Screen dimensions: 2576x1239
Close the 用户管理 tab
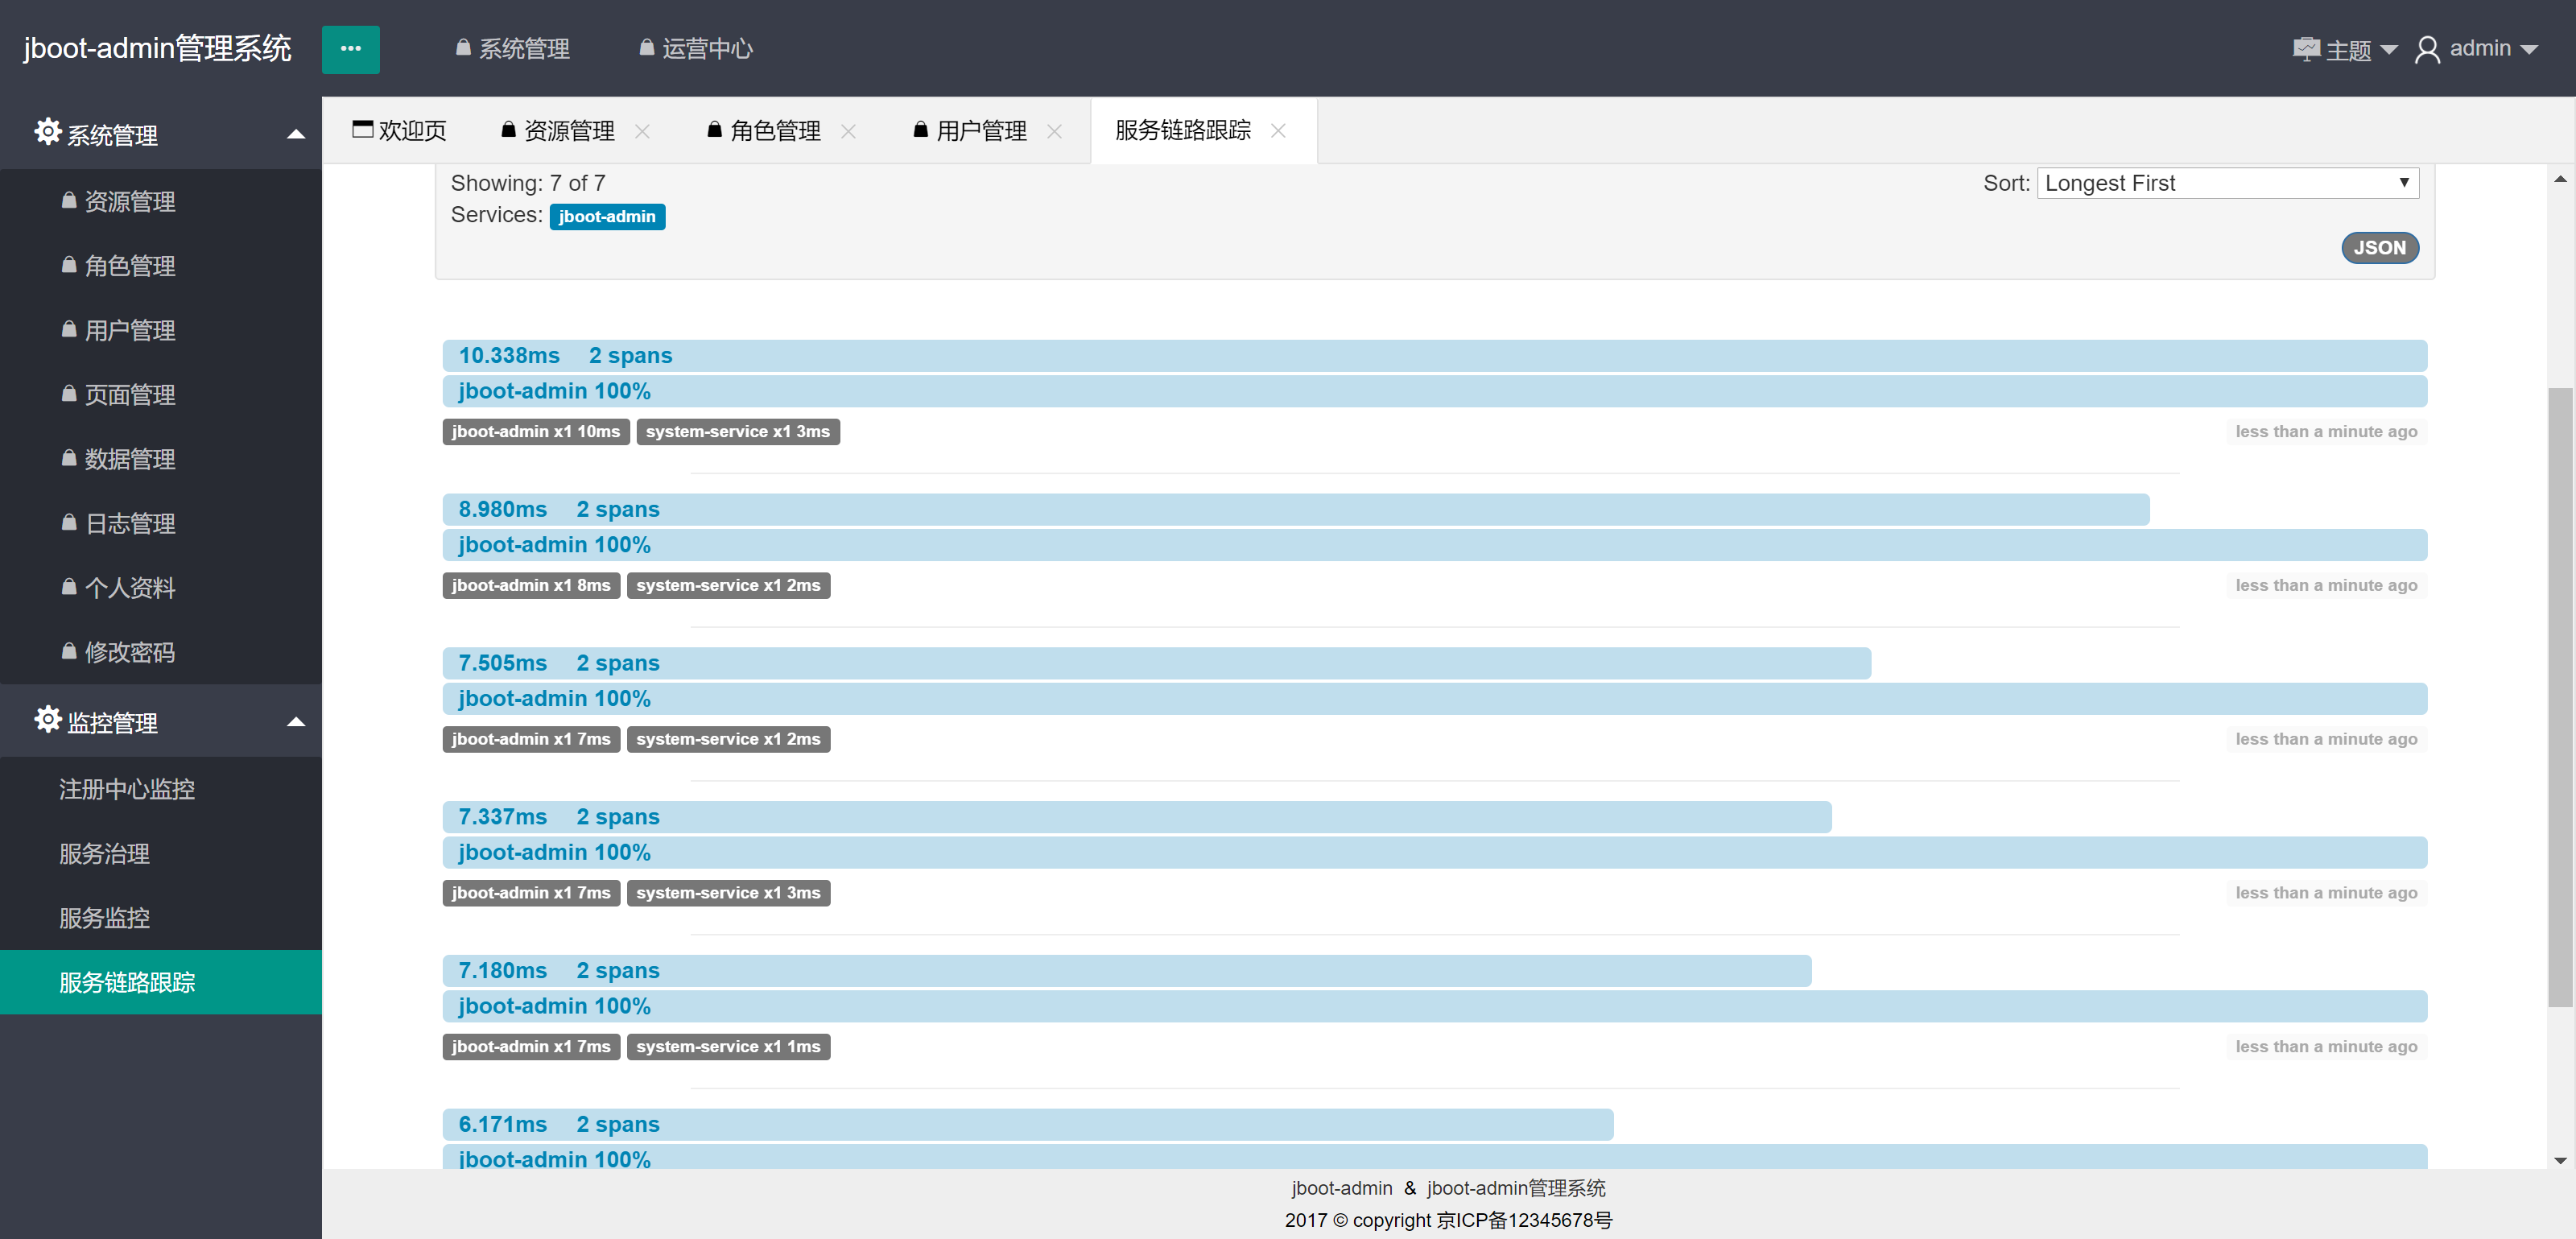coord(1054,131)
